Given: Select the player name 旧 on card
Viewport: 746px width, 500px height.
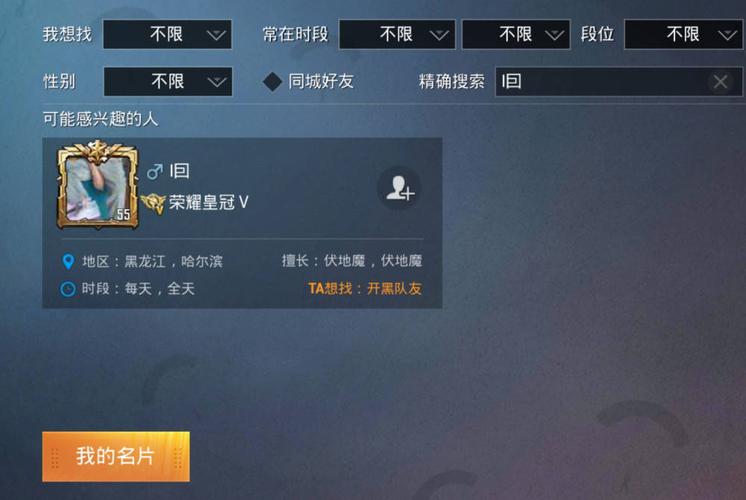Looking at the screenshot, I should [x=179, y=171].
